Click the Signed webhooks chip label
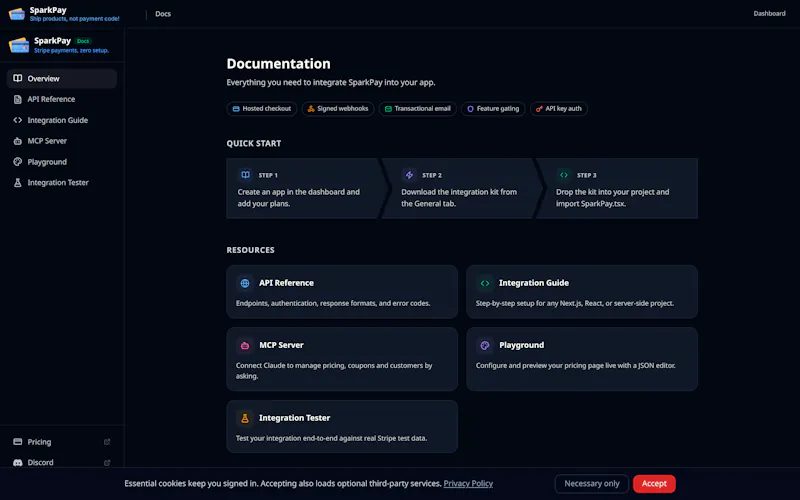The height and width of the screenshot is (500, 800). [x=342, y=109]
